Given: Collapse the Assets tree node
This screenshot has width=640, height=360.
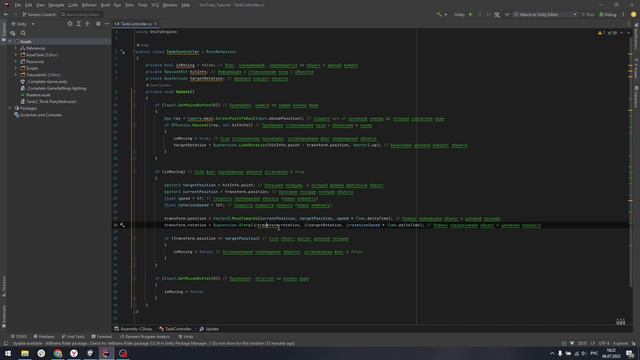Looking at the screenshot, I should pos(10,42).
